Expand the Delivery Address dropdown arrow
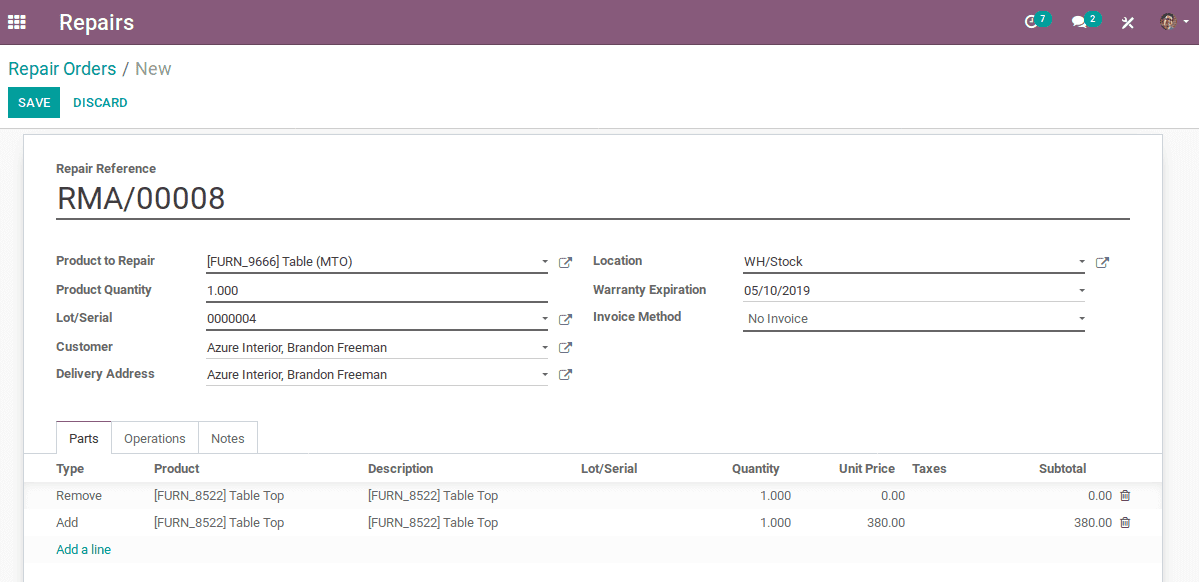 point(544,375)
